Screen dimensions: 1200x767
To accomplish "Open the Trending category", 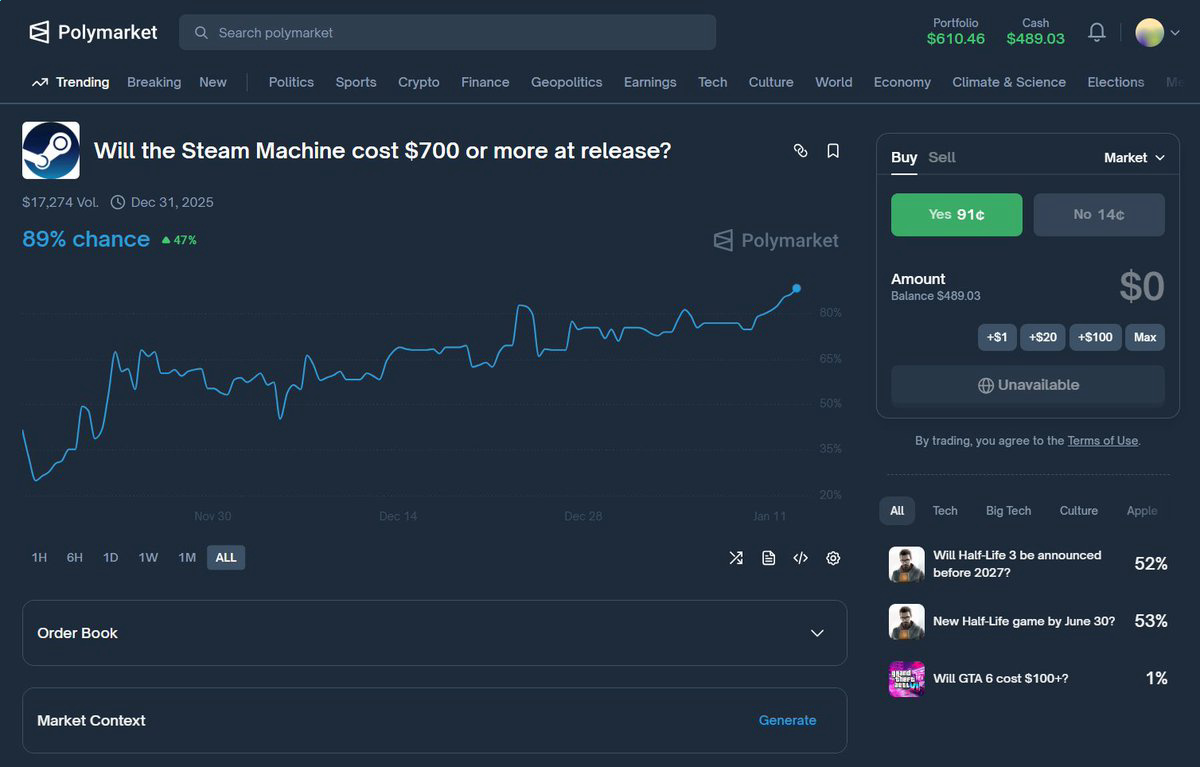I will [x=70, y=82].
